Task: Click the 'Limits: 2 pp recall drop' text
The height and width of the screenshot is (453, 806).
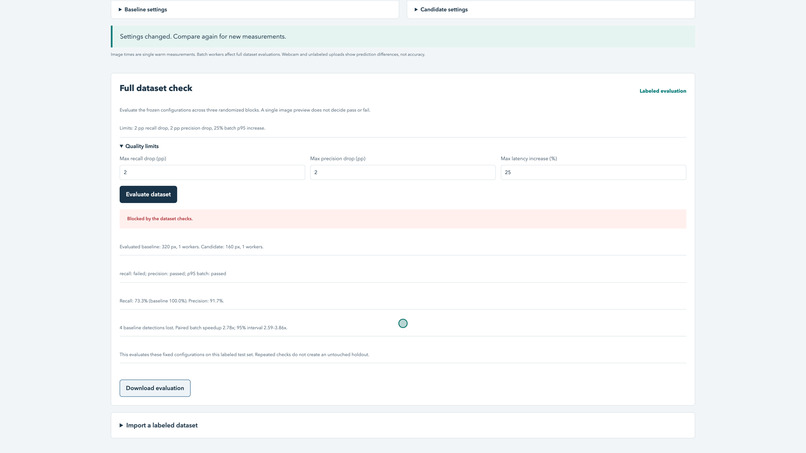Action: click(x=192, y=128)
